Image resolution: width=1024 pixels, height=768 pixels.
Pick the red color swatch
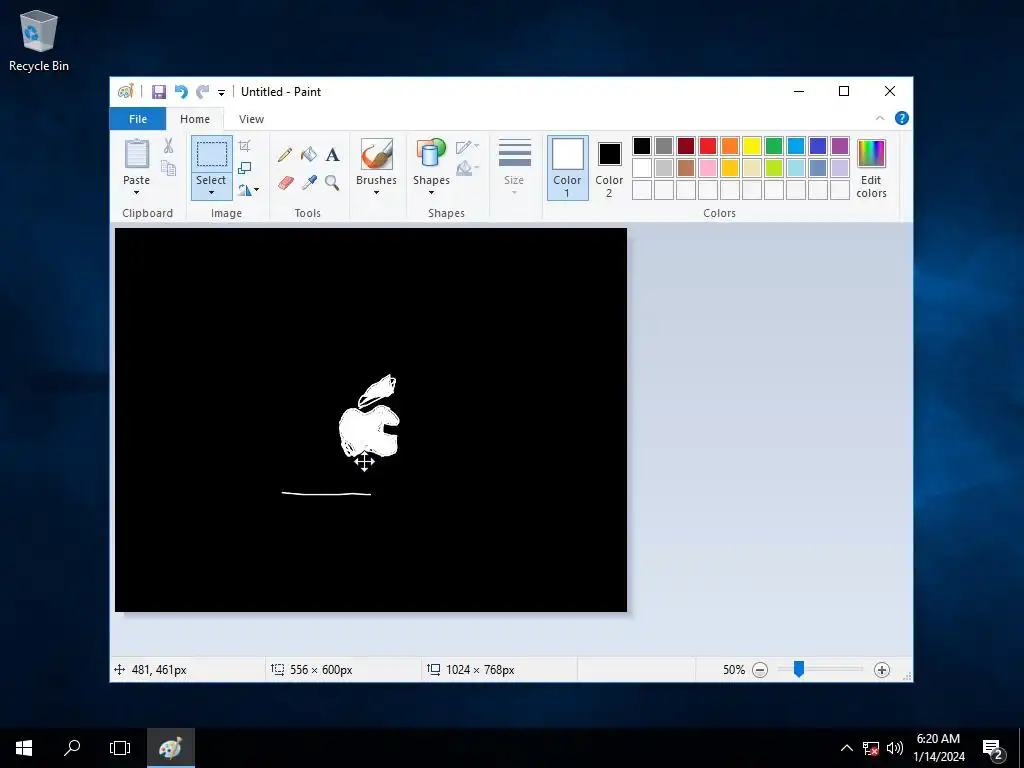click(708, 146)
